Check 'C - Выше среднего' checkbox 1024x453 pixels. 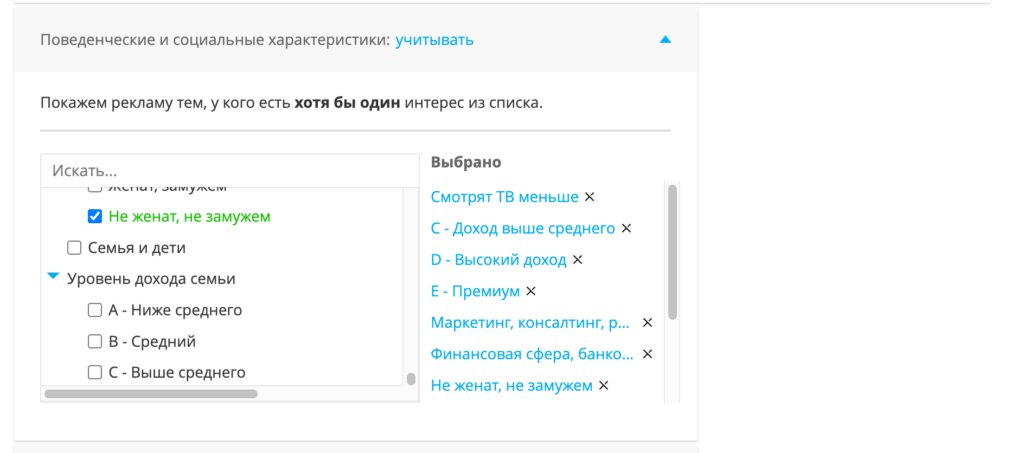tap(95, 373)
